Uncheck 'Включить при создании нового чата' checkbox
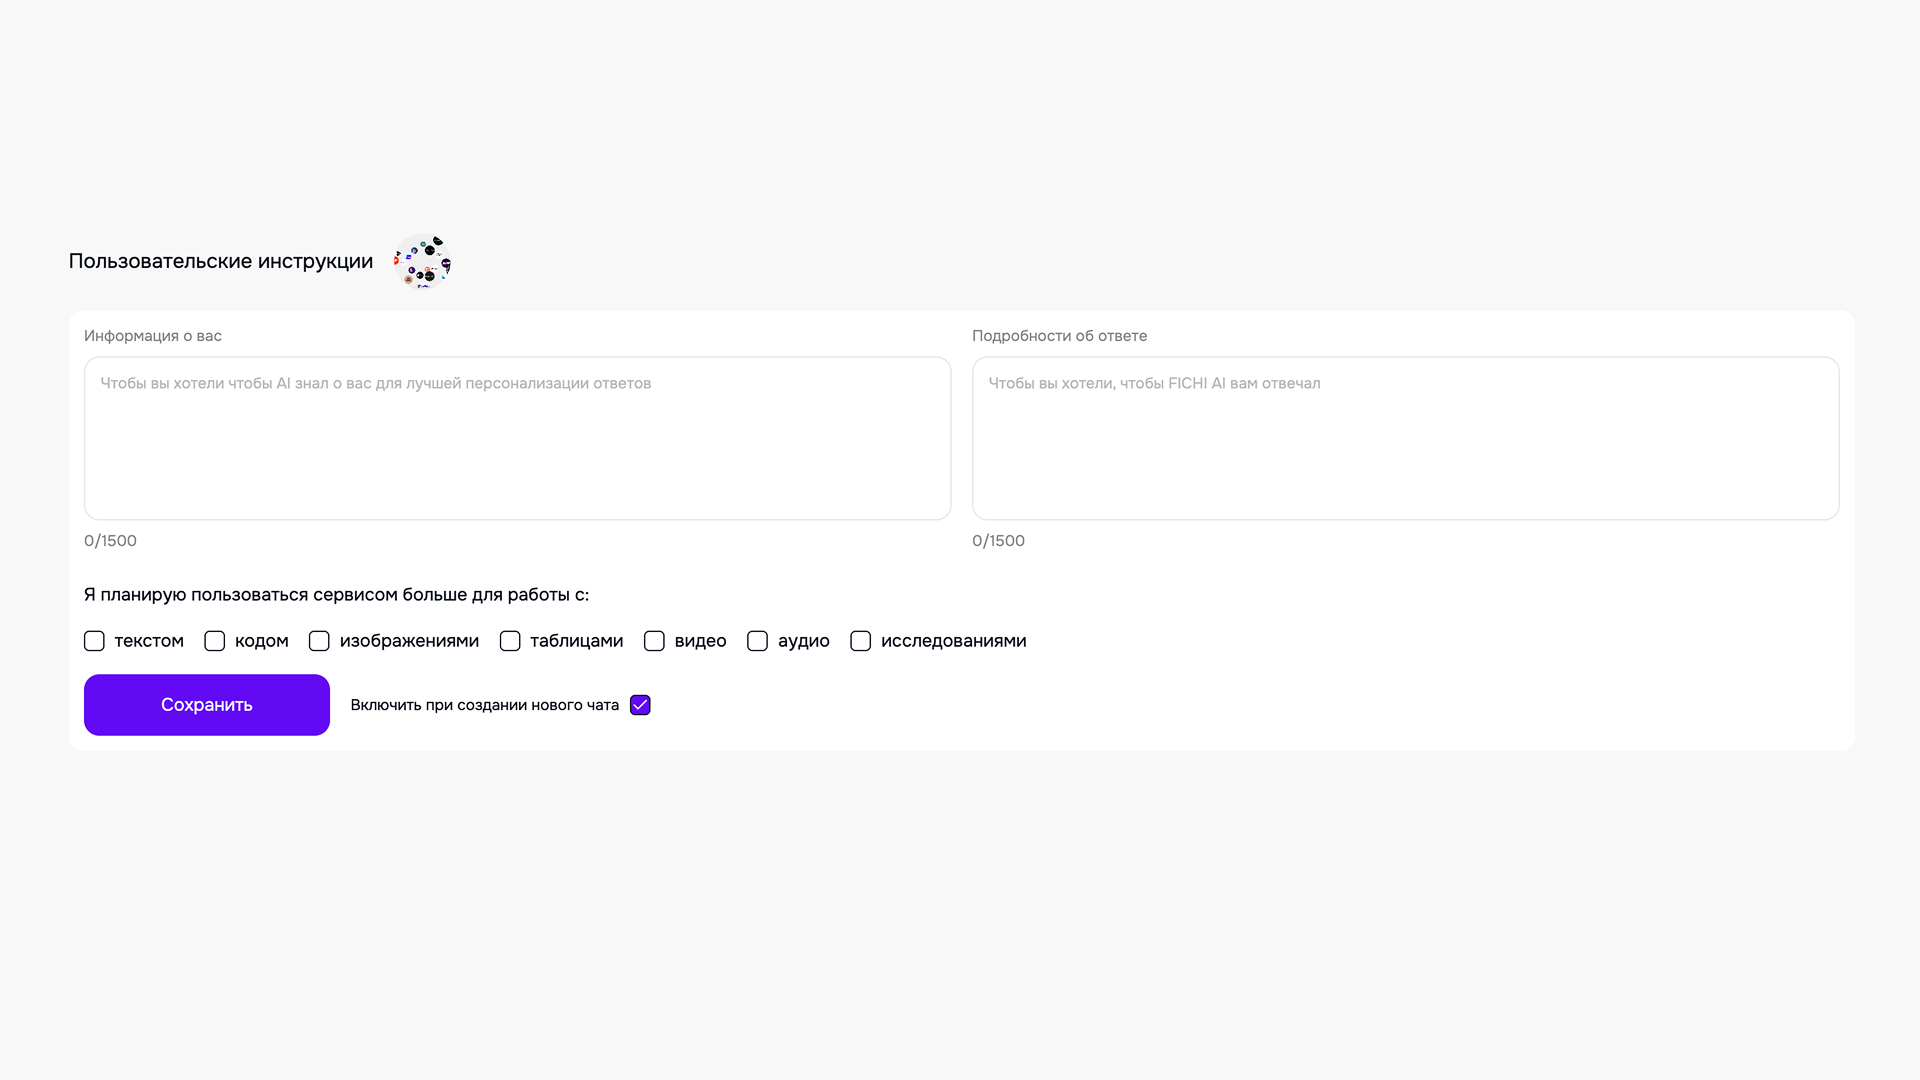Screen dimensions: 1920x1080 tap(640, 705)
